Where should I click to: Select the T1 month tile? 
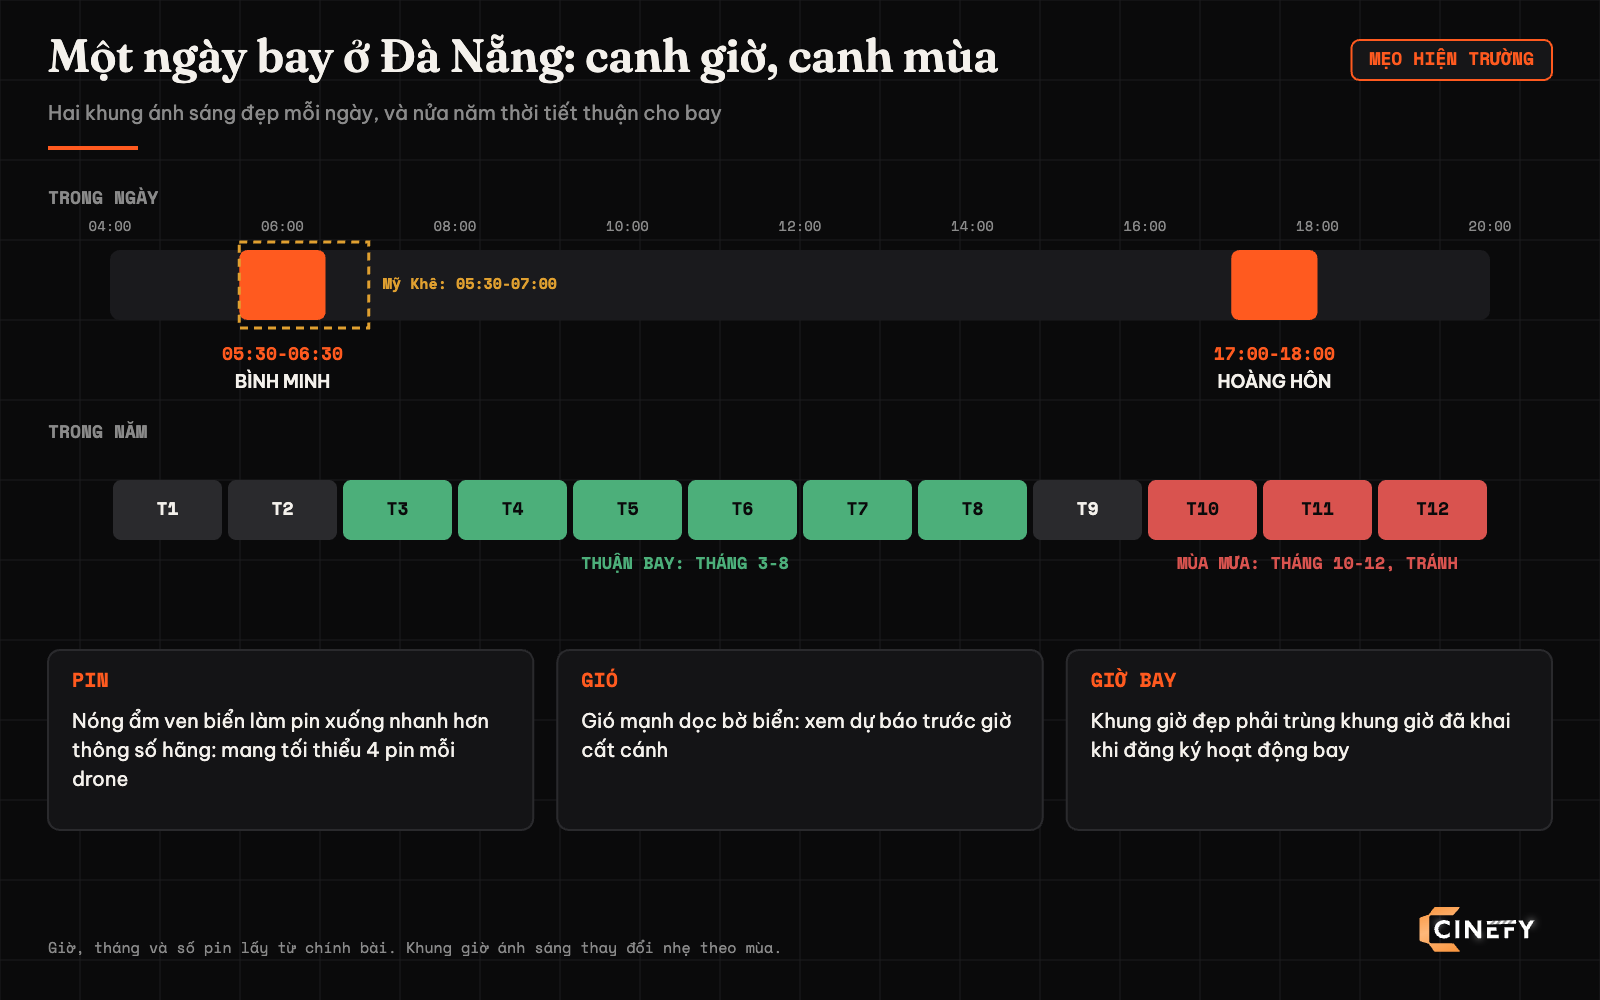pos(167,510)
